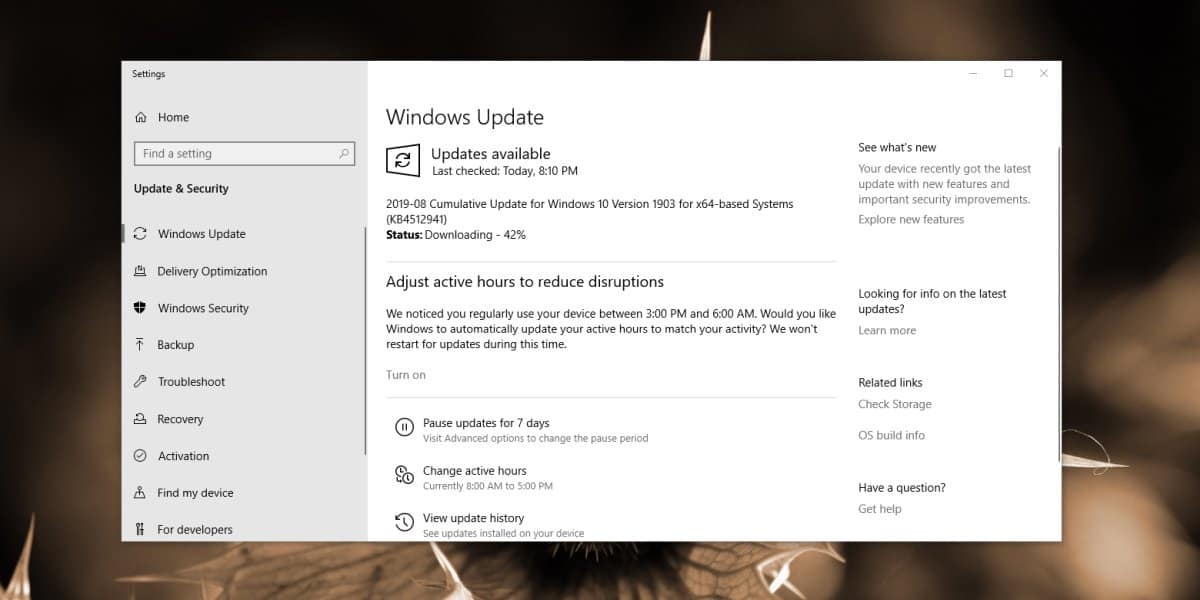
Task: Click the Windows Update page heading
Action: 465,117
